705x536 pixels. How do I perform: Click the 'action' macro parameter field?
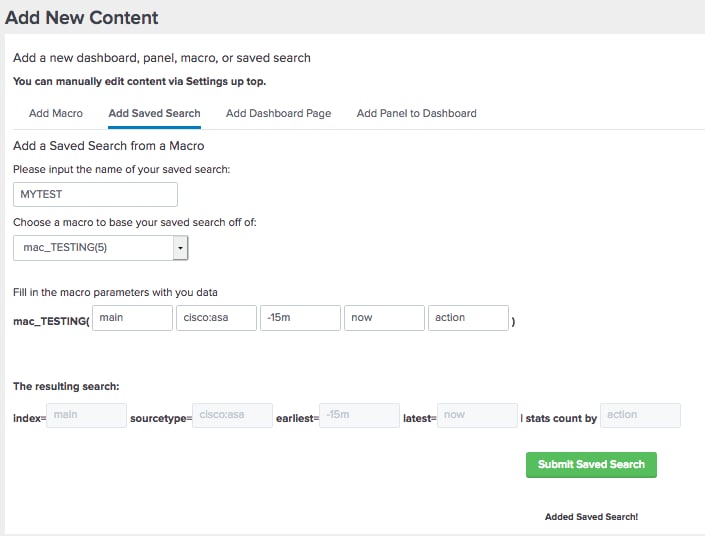pos(468,318)
